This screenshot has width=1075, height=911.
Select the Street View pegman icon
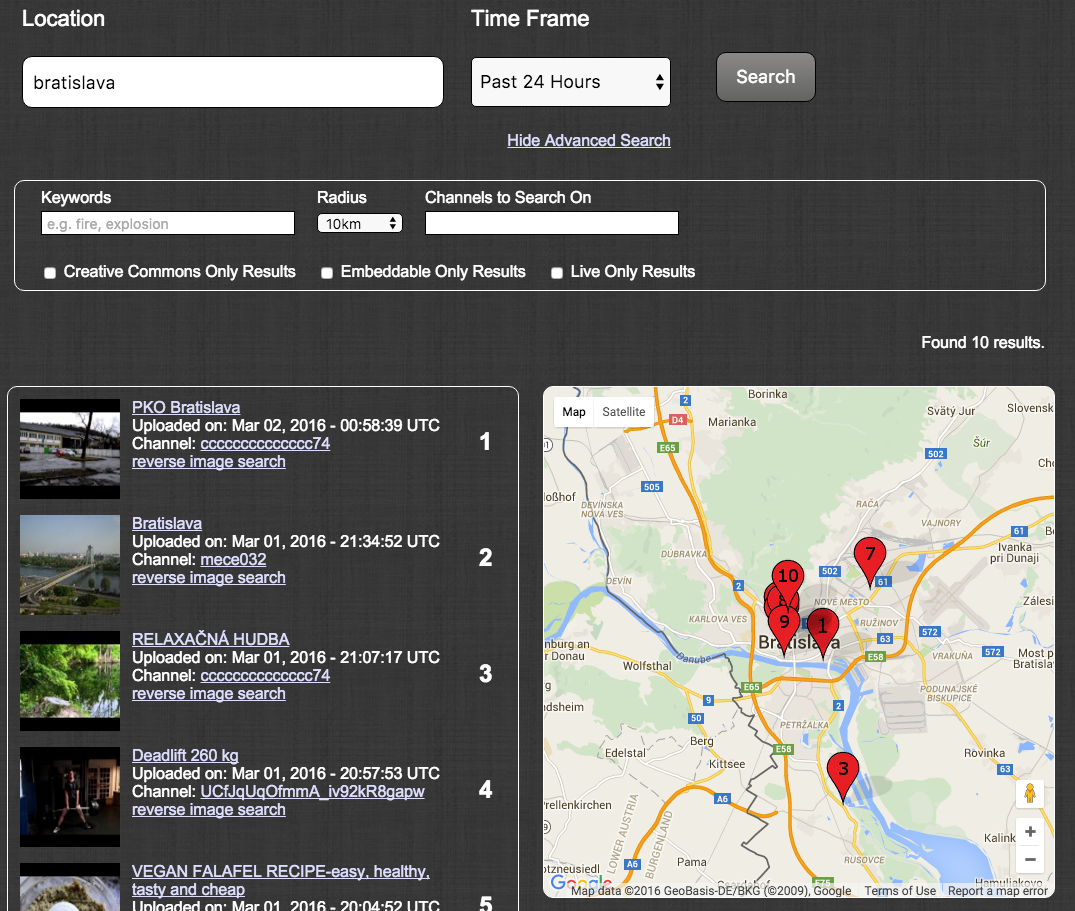pyautogui.click(x=1030, y=794)
